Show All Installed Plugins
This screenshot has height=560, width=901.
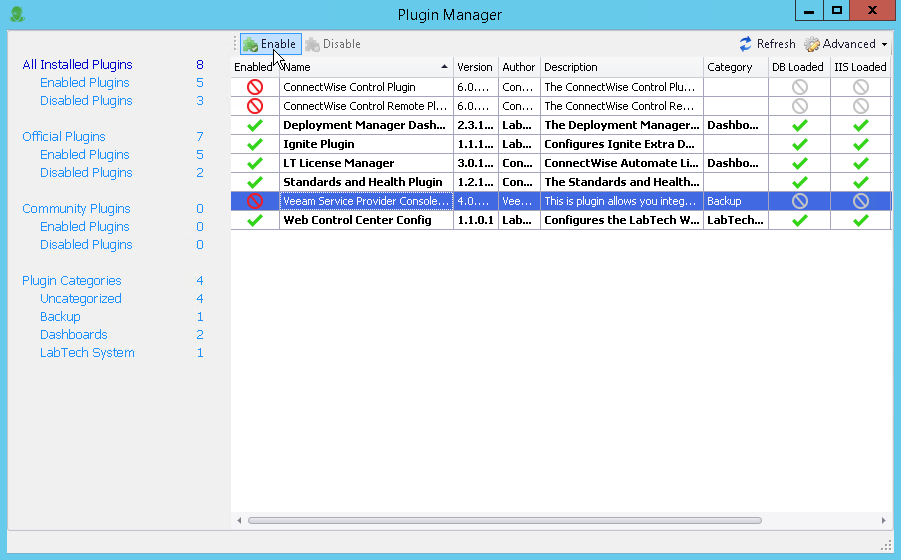pyautogui.click(x=78, y=64)
